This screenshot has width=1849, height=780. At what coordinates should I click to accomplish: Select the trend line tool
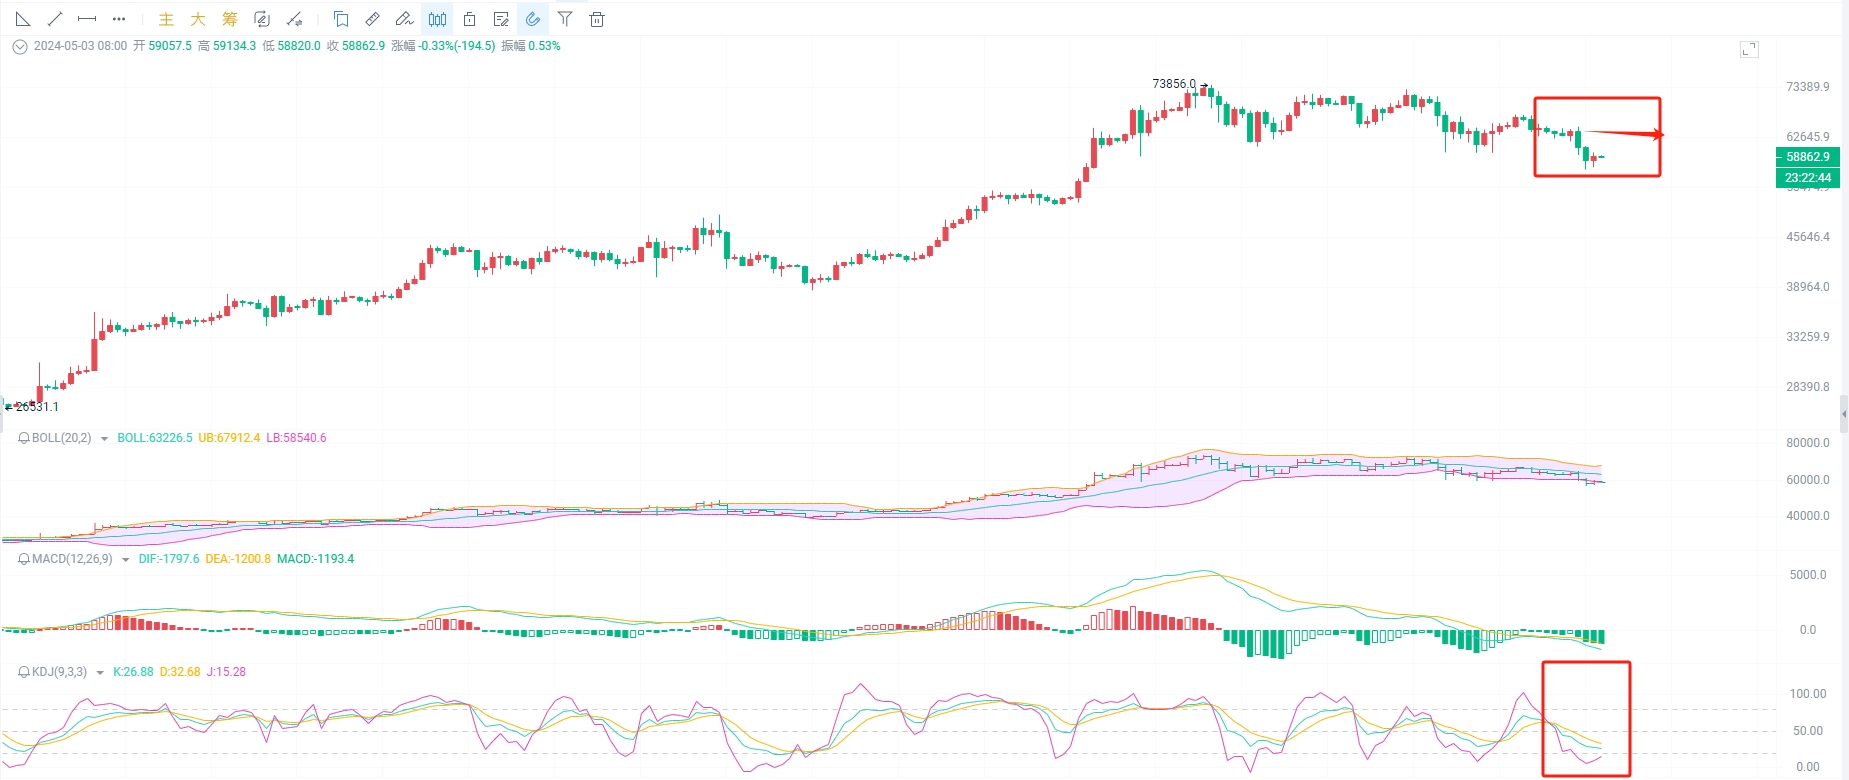click(x=55, y=19)
